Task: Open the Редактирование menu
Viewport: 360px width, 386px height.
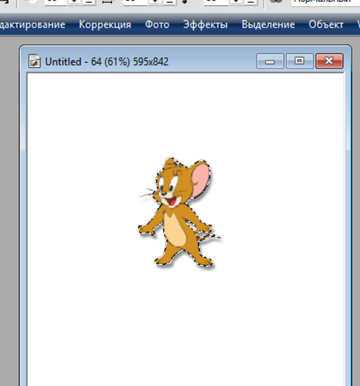Action: tap(32, 25)
